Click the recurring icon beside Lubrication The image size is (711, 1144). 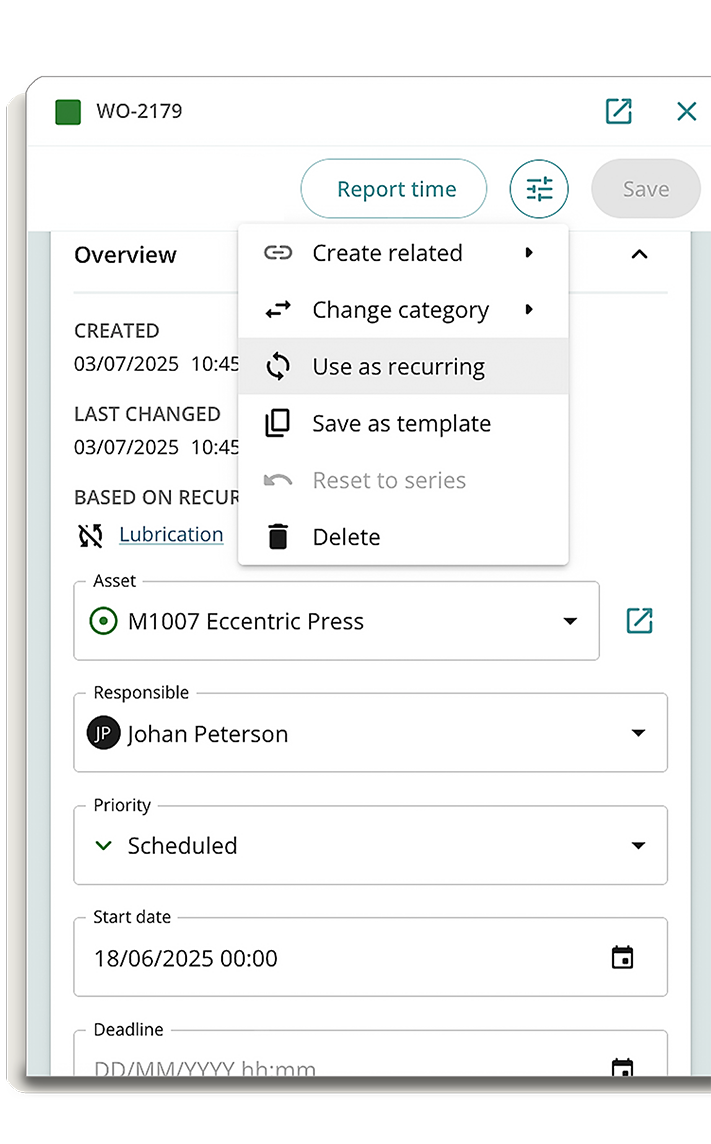91,535
